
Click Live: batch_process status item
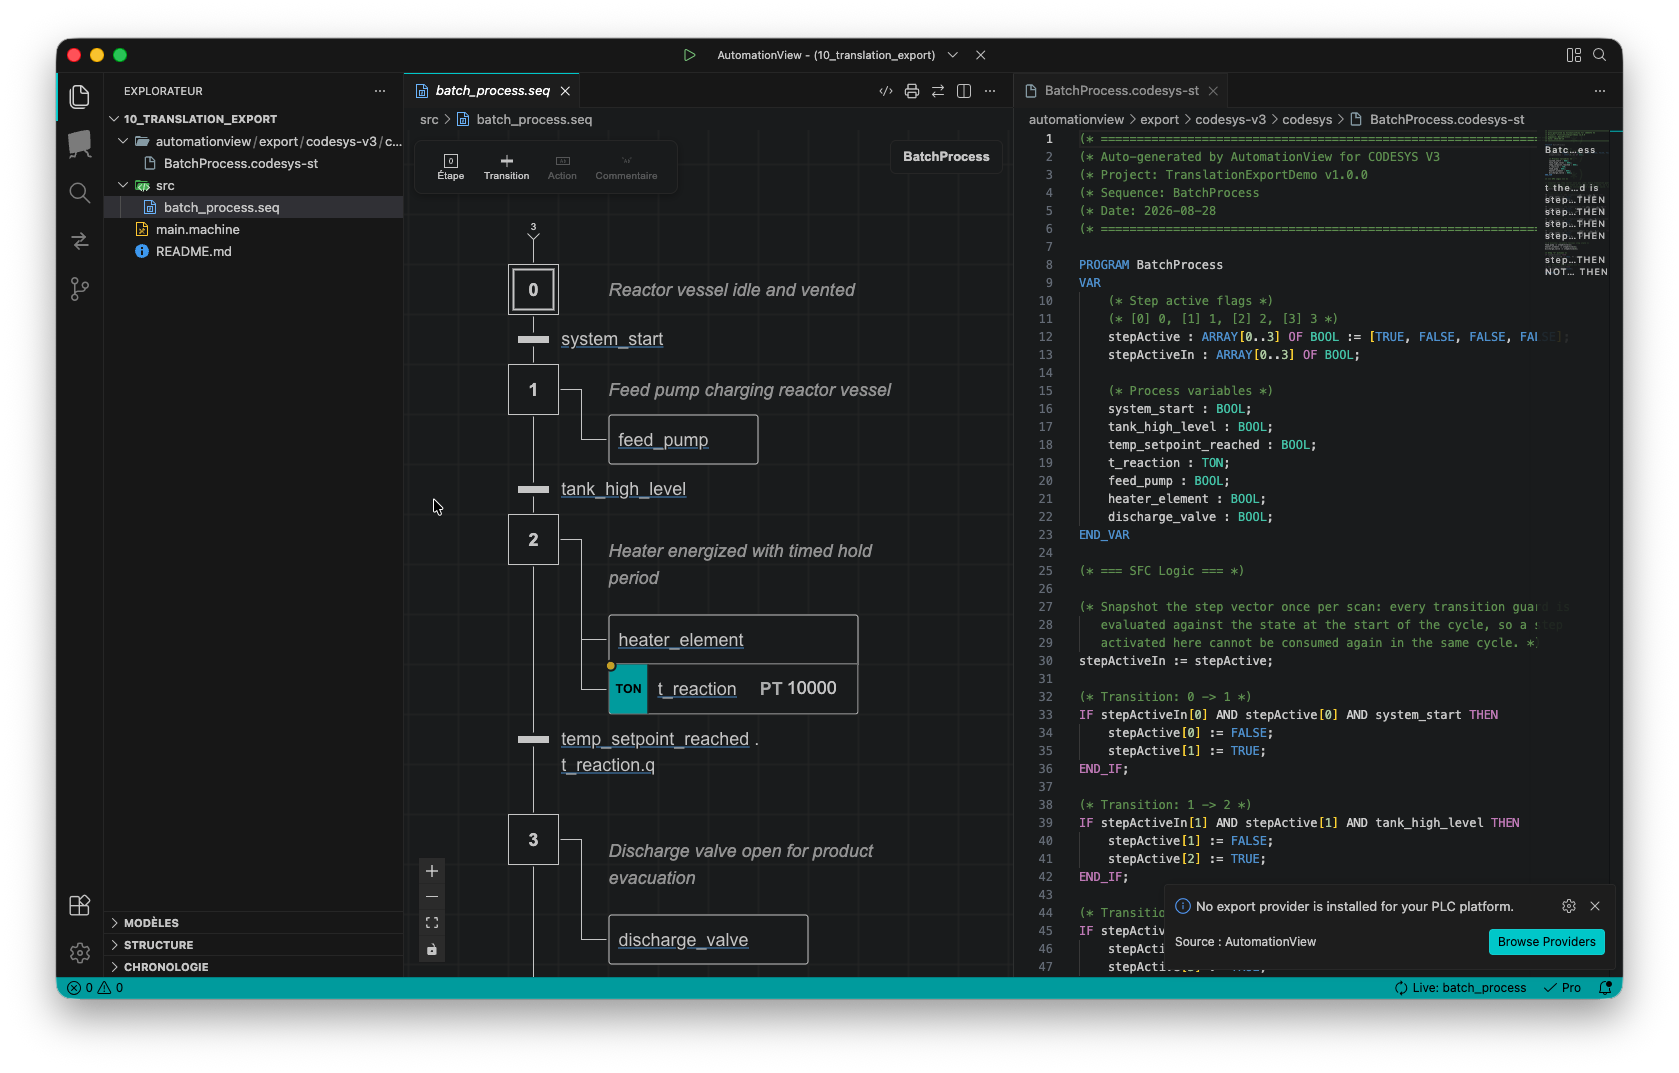[x=1461, y=988]
